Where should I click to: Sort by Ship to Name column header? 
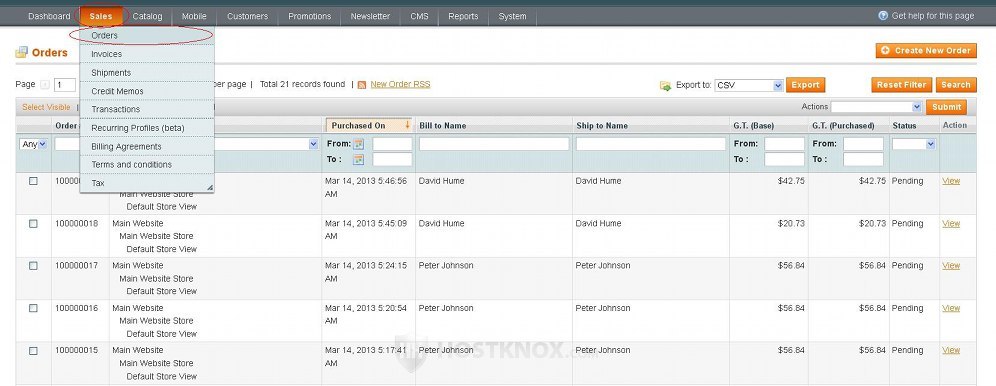coord(602,126)
